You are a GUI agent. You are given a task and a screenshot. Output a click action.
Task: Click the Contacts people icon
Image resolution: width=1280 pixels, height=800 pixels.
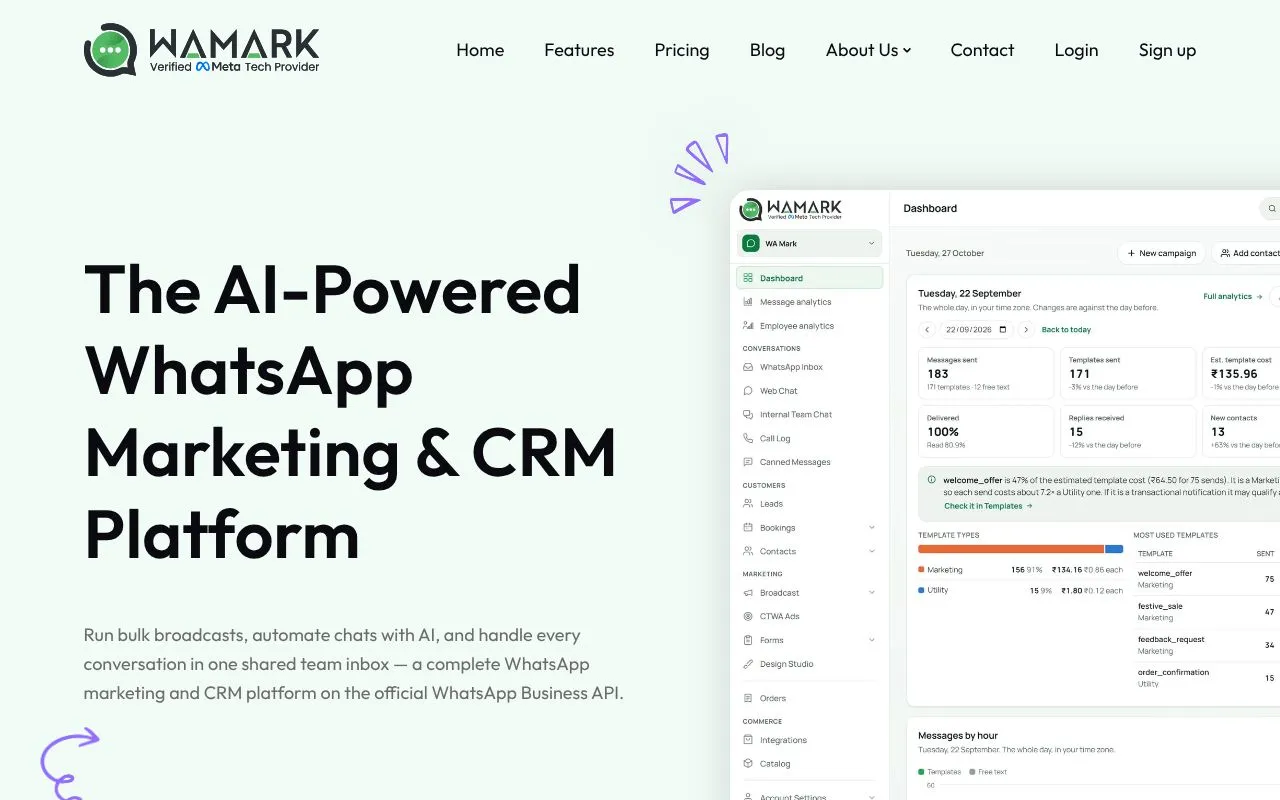pyautogui.click(x=748, y=551)
